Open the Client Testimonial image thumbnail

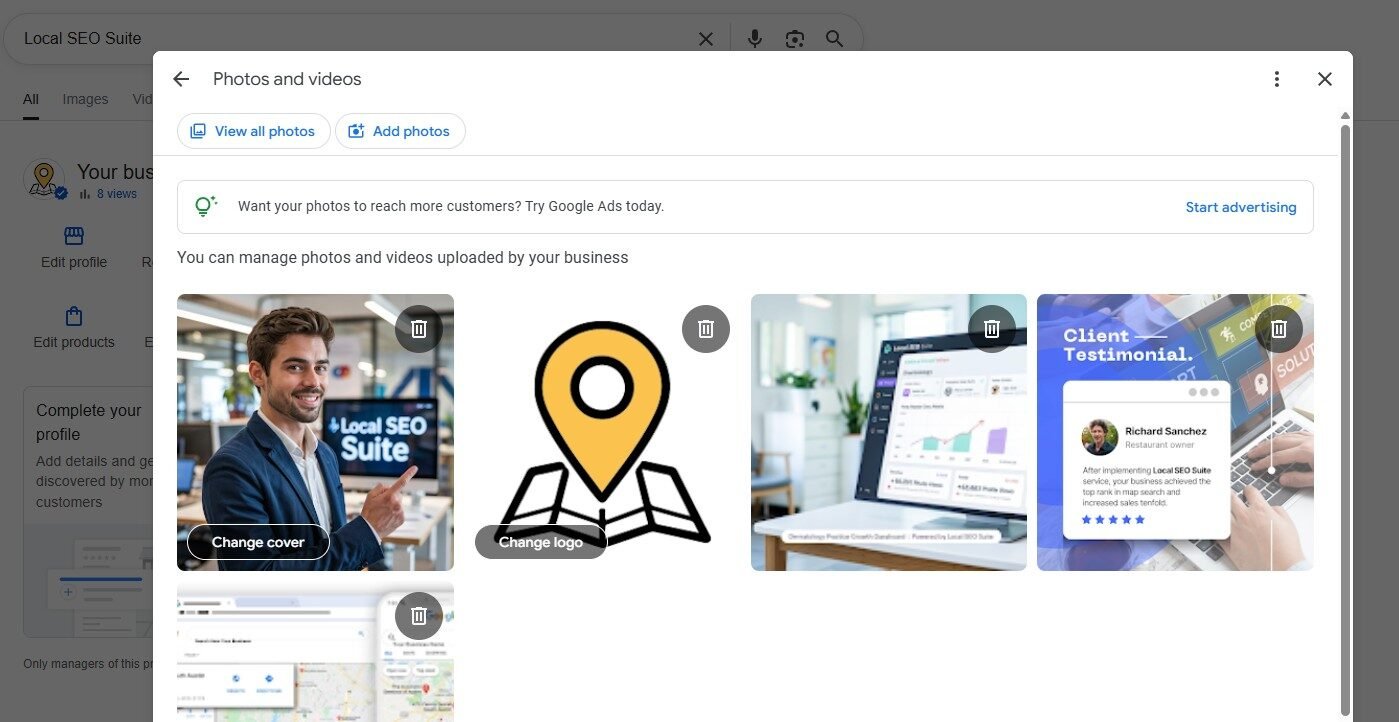1150,460
